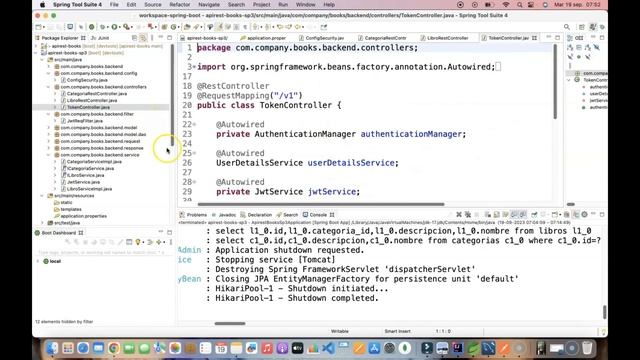Click Collapse All in Package Explorer
Image resolution: width=640 pixels, height=360 pixels.
click(134, 38)
